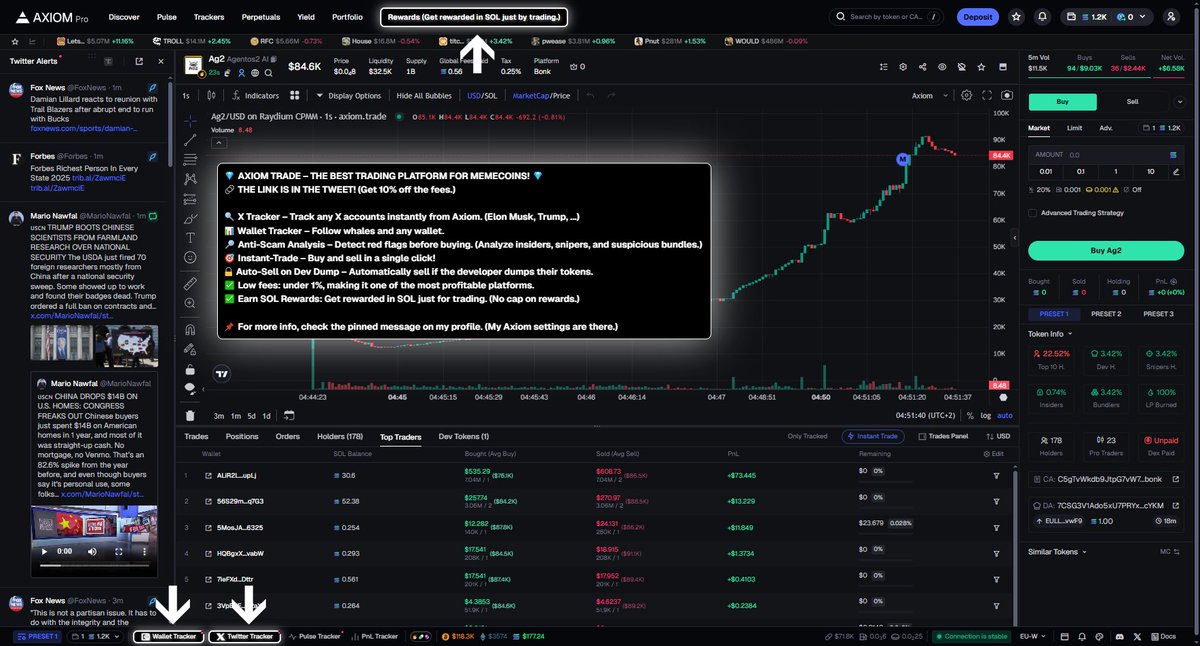The image size is (1200, 646).
Task: Open the notifications bell
Action: 1043,17
